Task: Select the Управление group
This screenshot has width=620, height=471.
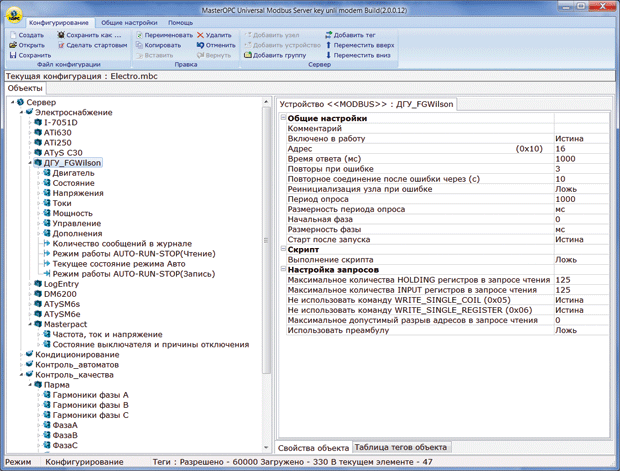Action: (77, 223)
